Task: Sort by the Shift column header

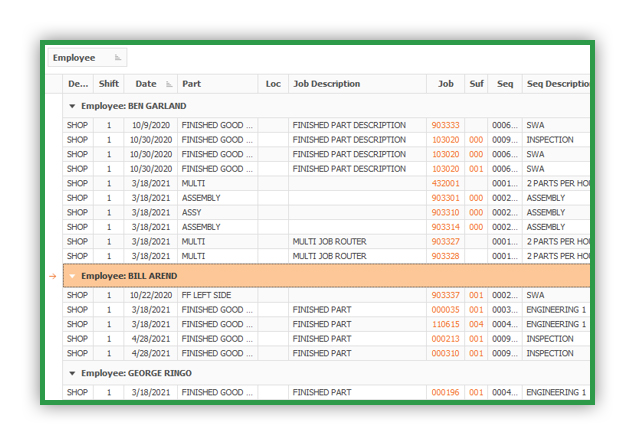Action: coord(109,84)
